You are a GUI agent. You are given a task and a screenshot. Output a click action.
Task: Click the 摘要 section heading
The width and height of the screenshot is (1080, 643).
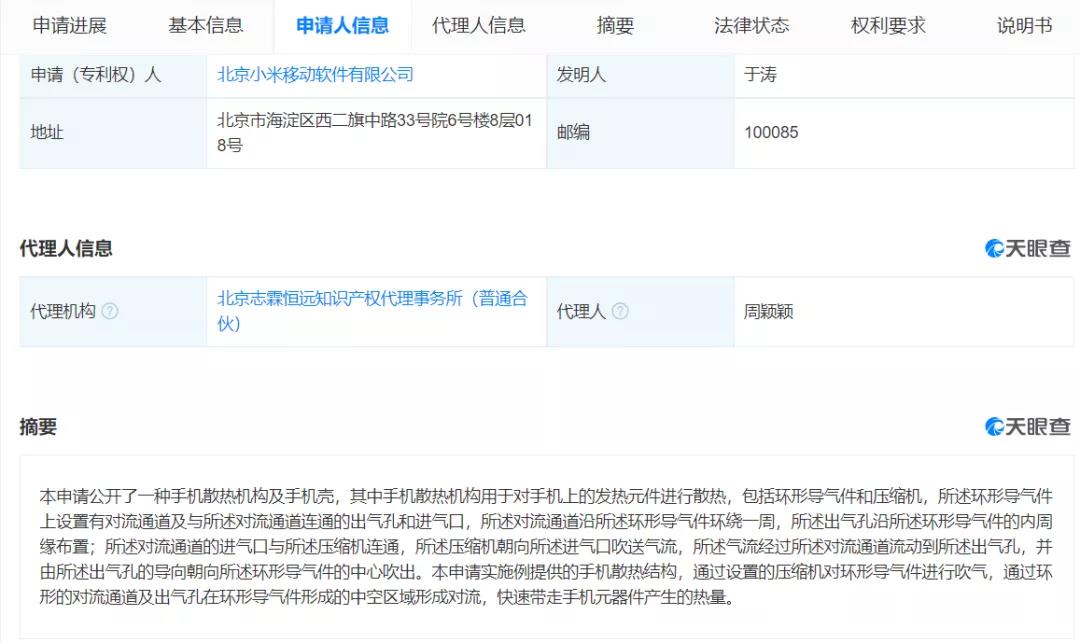pos(38,427)
